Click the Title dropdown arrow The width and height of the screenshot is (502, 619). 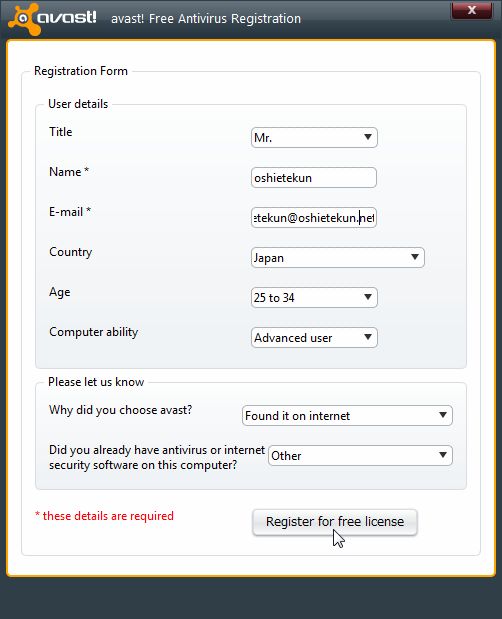click(368, 137)
